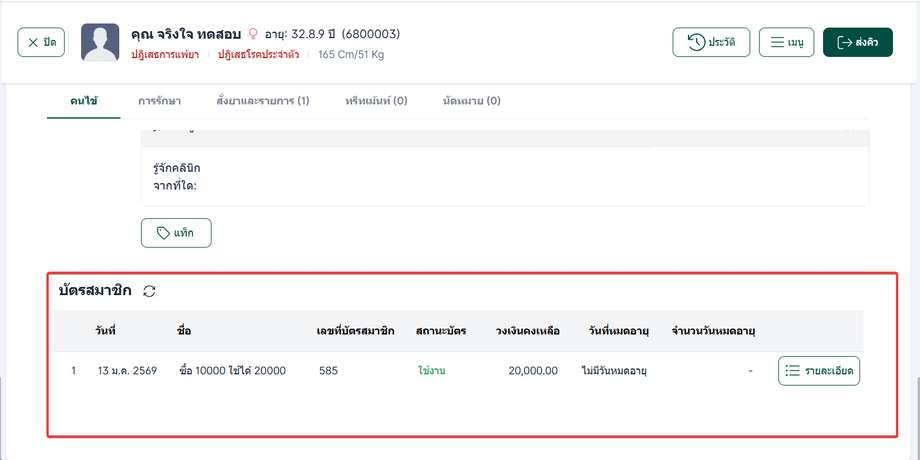This screenshot has height=460, width=920.
Task: Click the 165 Cm/51 Kg value
Action: (351, 55)
